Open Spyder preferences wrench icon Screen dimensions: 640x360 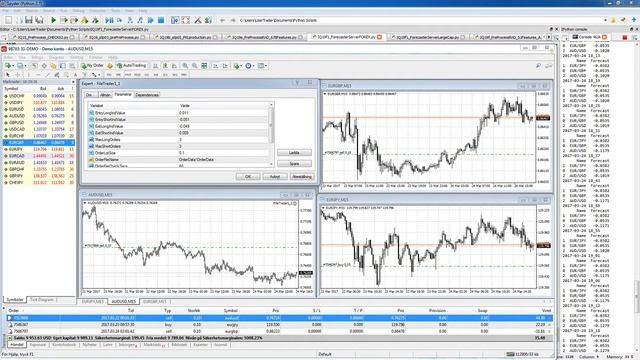[198, 20]
